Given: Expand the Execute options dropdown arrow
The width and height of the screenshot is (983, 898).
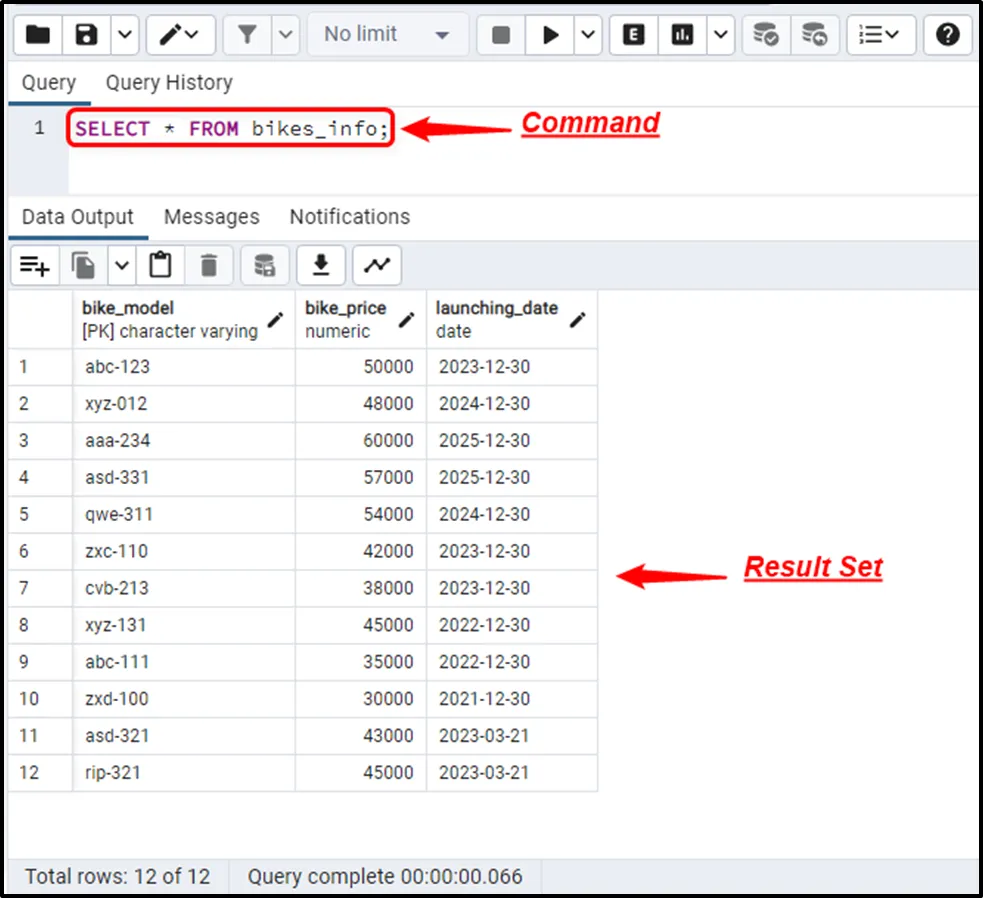Looking at the screenshot, I should coord(588,35).
